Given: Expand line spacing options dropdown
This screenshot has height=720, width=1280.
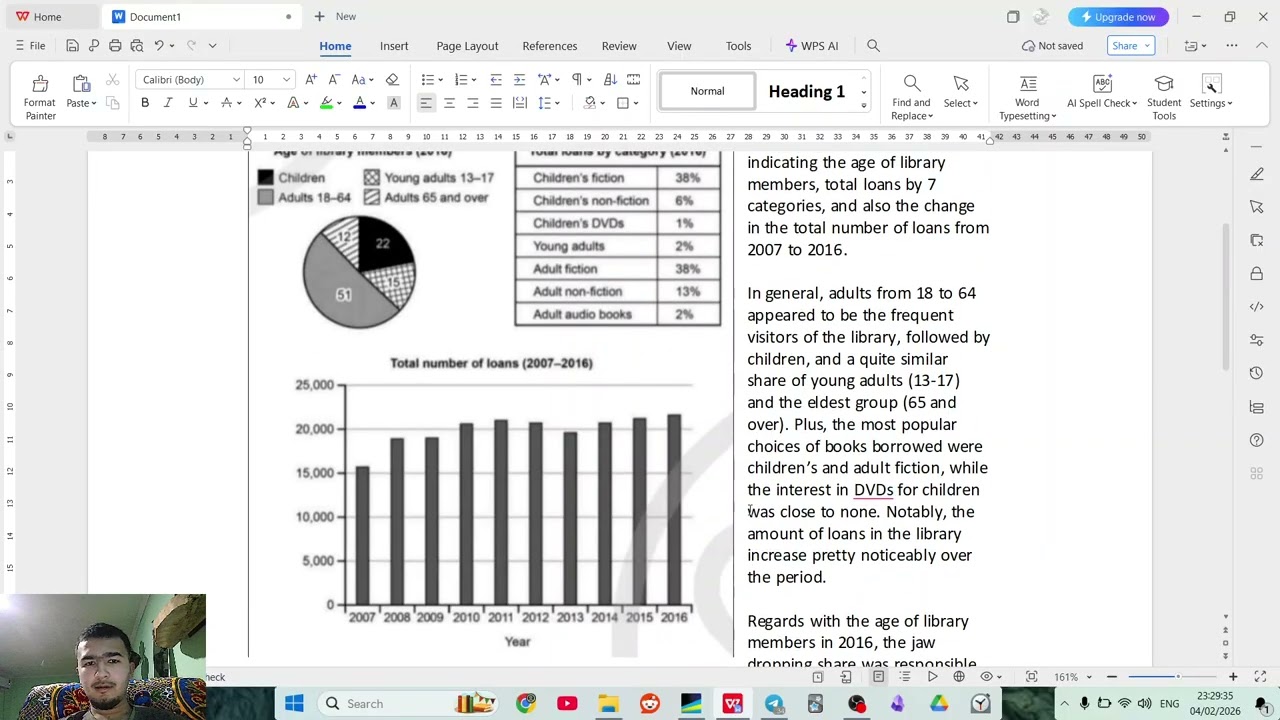Looking at the screenshot, I should tap(557, 103).
